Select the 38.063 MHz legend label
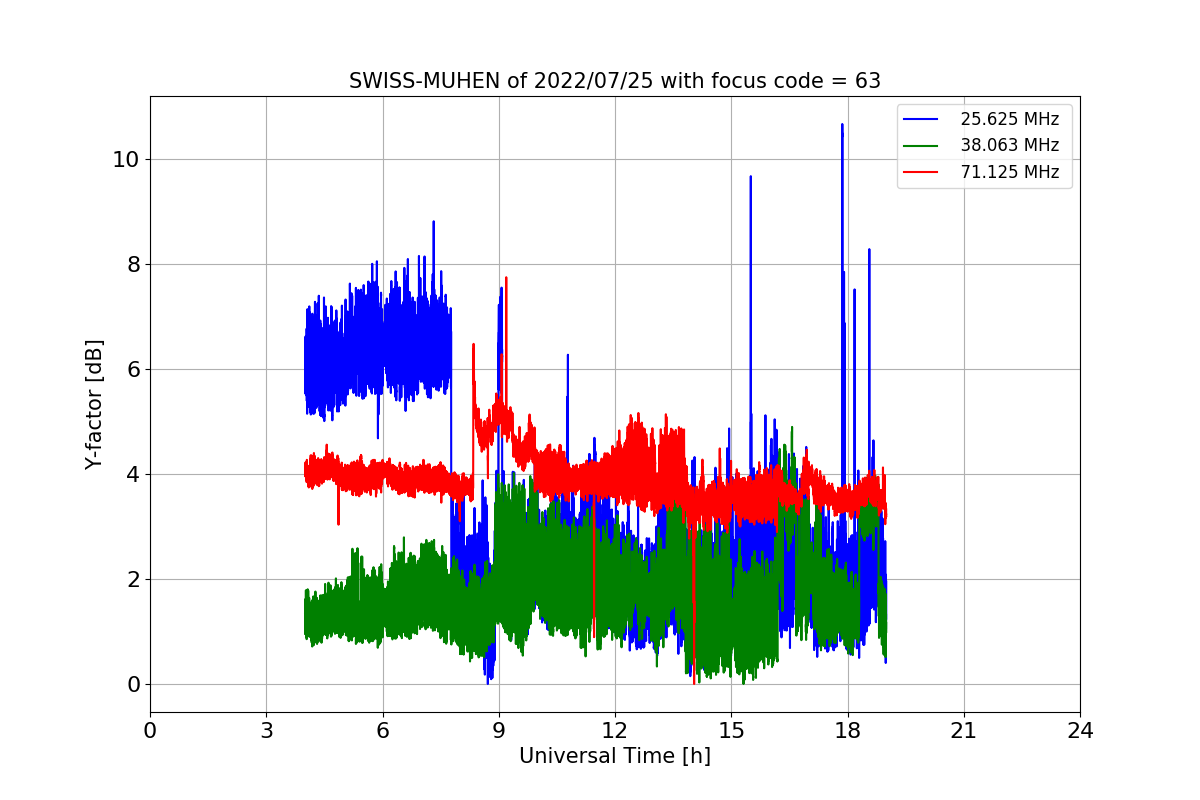This screenshot has width=1200, height=800. pos(1009,145)
